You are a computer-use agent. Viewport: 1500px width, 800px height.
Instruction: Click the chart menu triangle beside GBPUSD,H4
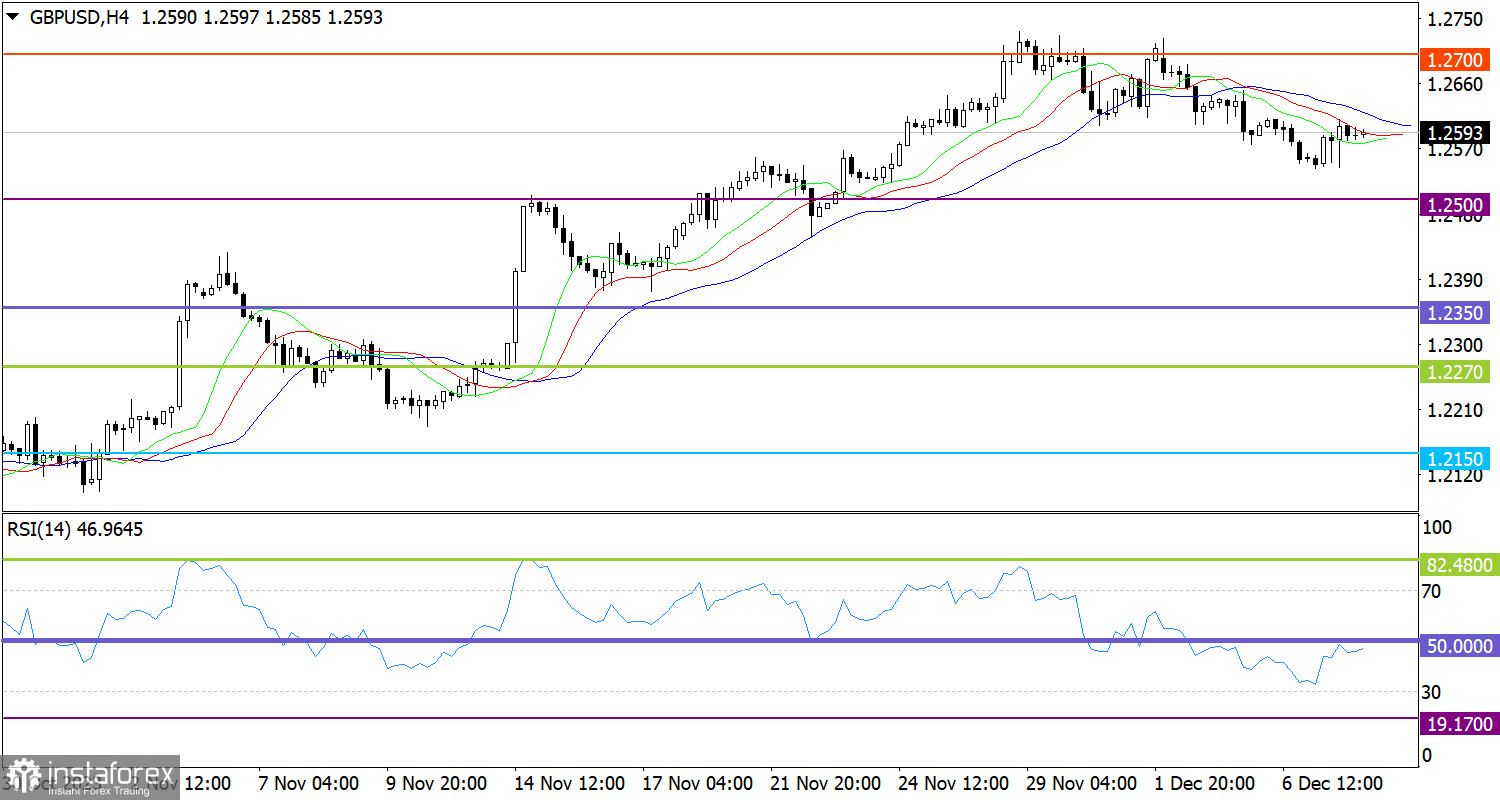[x=12, y=17]
